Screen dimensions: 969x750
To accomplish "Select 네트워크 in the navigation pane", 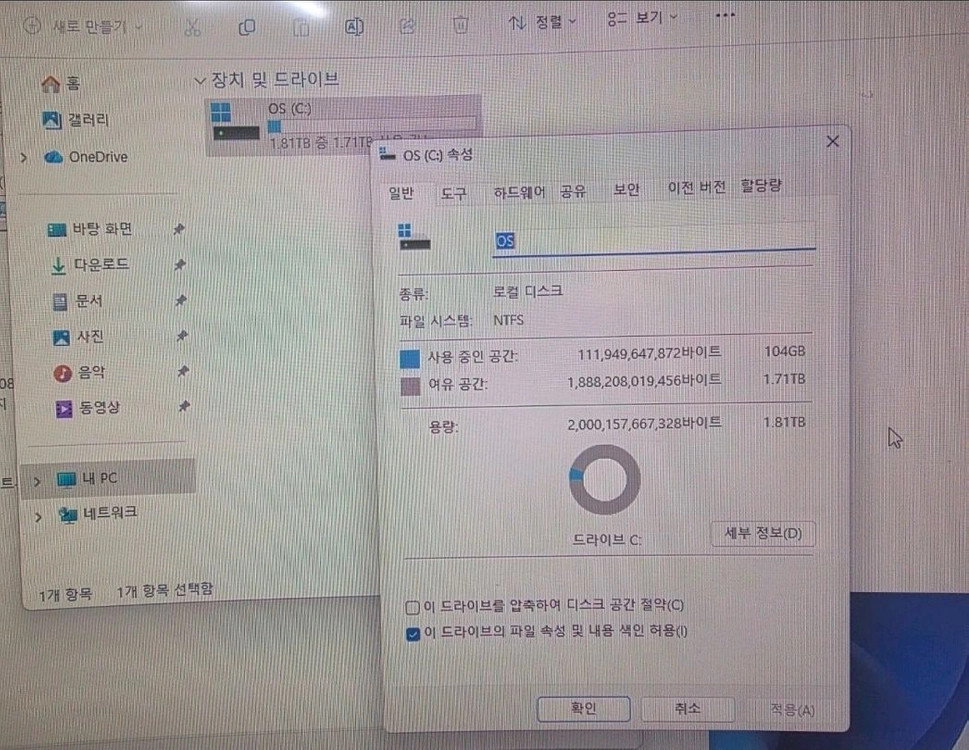I will pos(98,513).
